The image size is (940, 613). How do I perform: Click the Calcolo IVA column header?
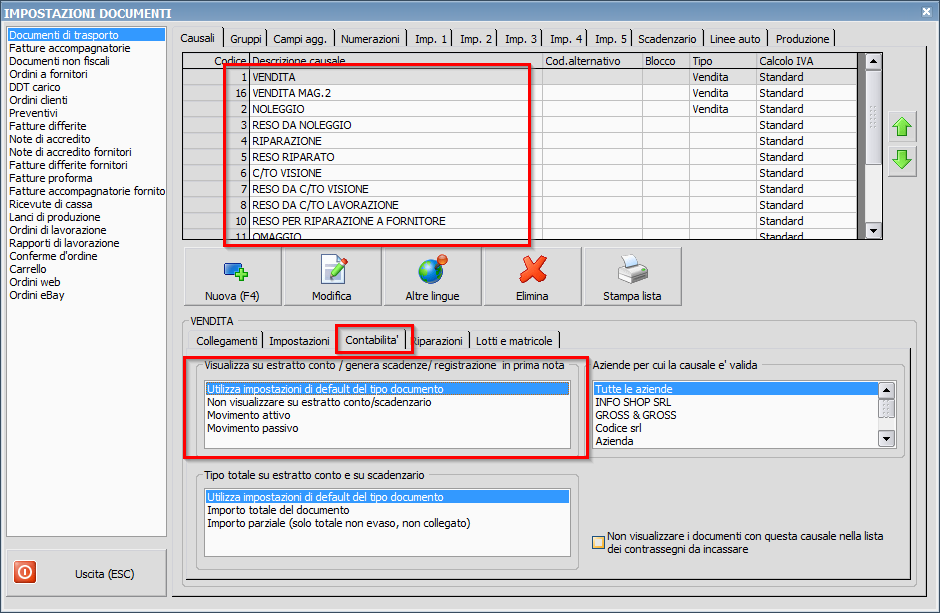[x=806, y=61]
